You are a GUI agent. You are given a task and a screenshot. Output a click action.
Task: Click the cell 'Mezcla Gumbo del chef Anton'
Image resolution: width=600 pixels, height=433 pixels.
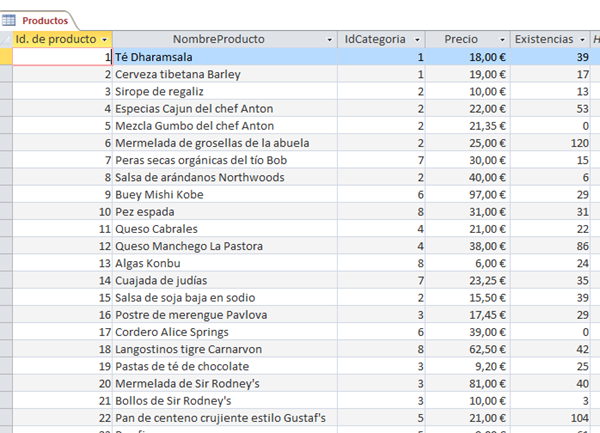[225, 126]
